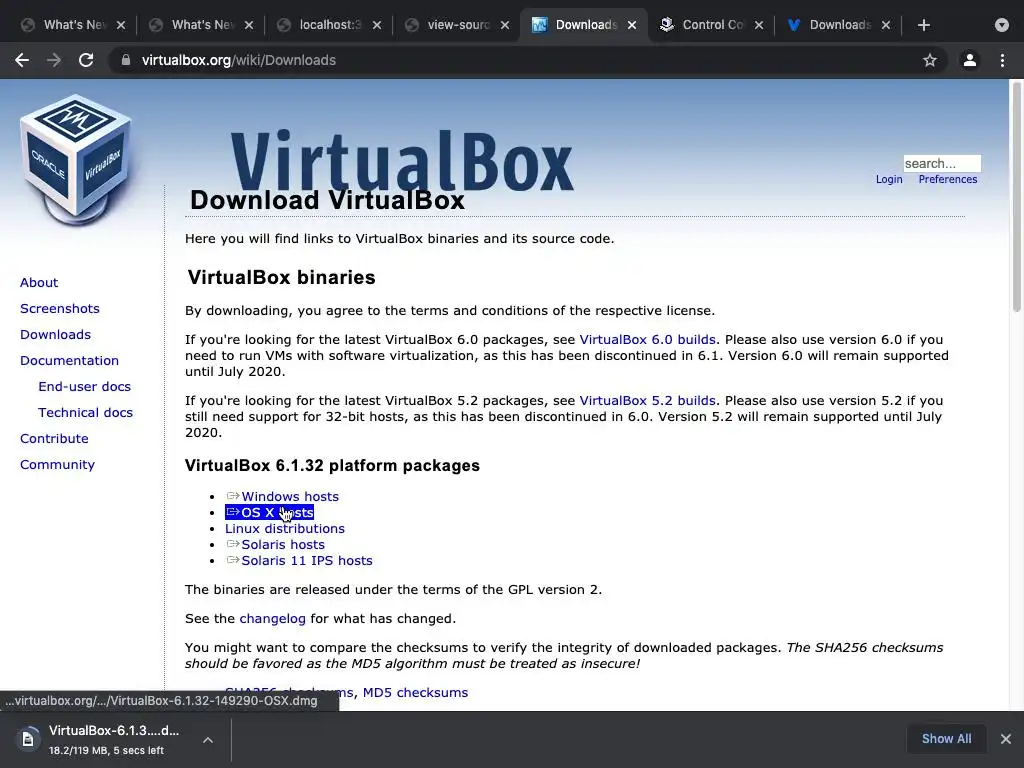Click the downloaded file icon in downloads bar

tap(28, 739)
